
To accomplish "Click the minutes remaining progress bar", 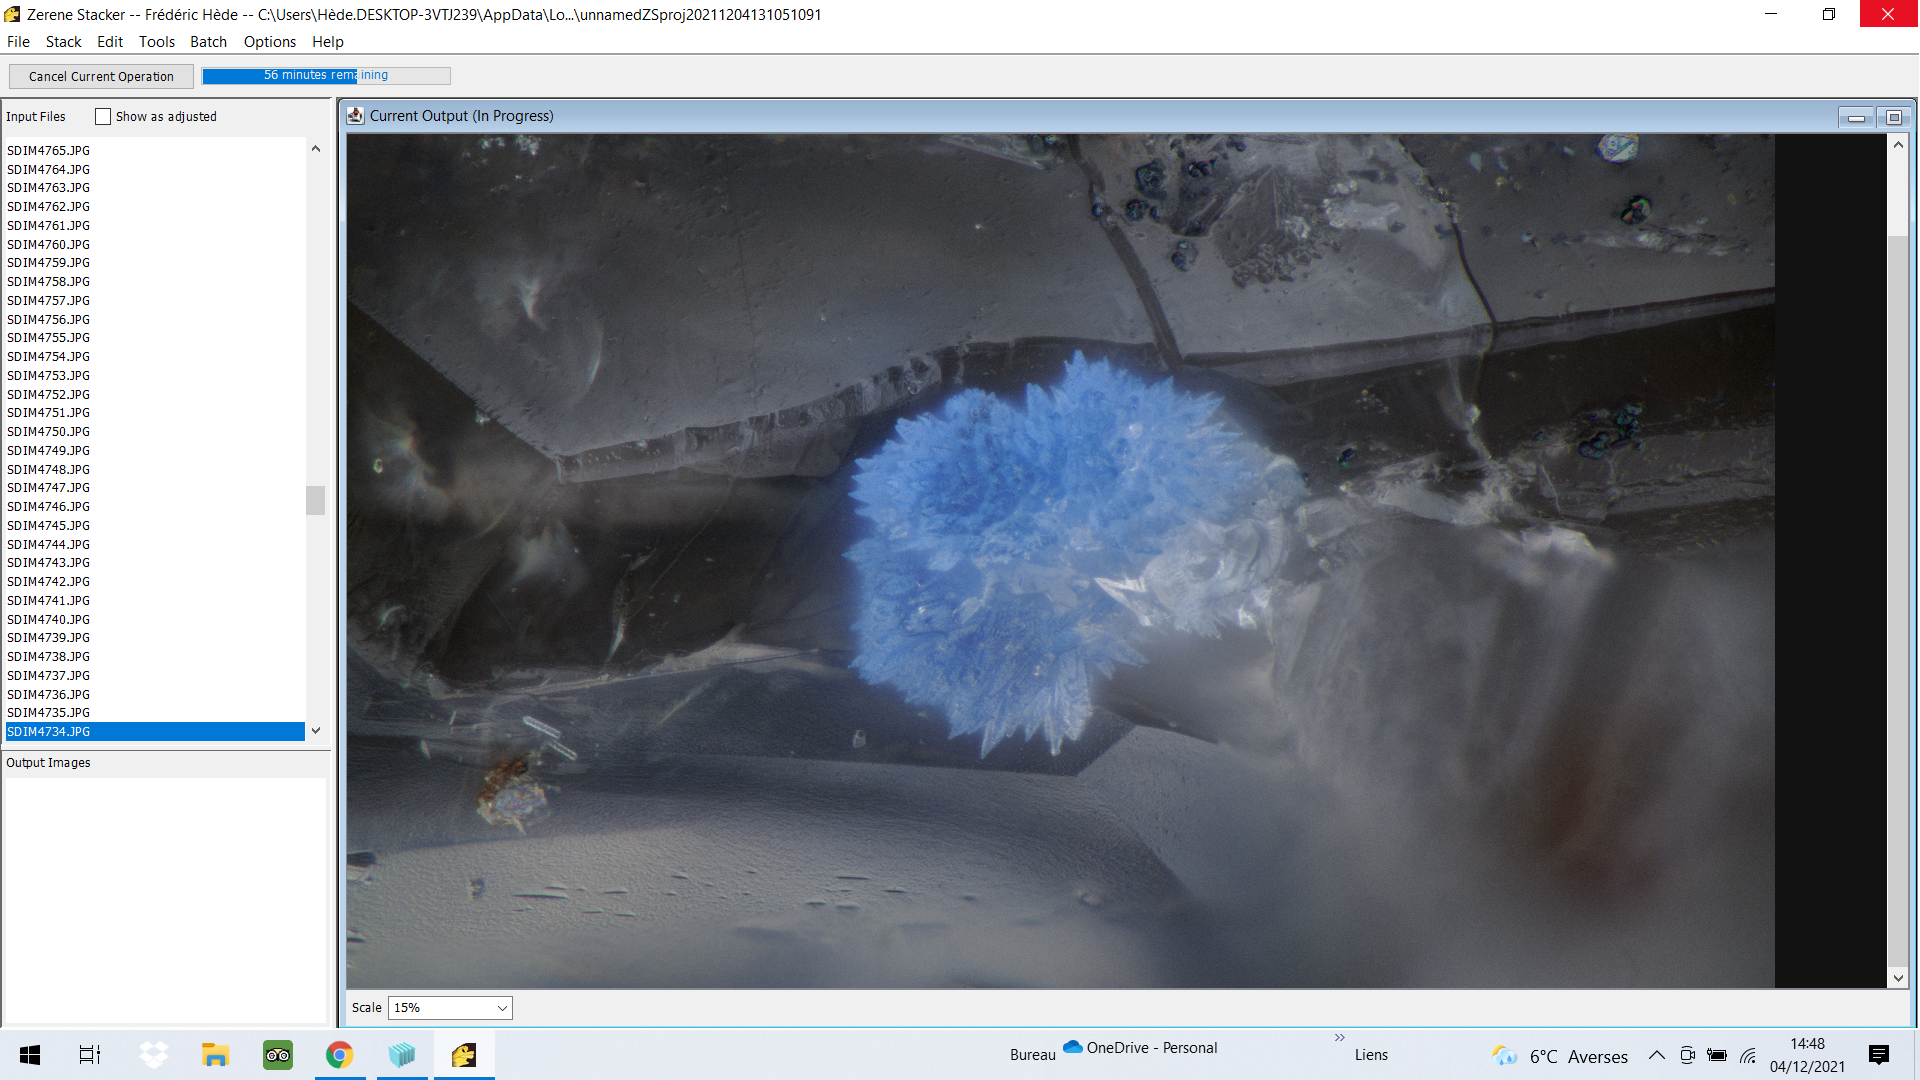I will coord(326,76).
